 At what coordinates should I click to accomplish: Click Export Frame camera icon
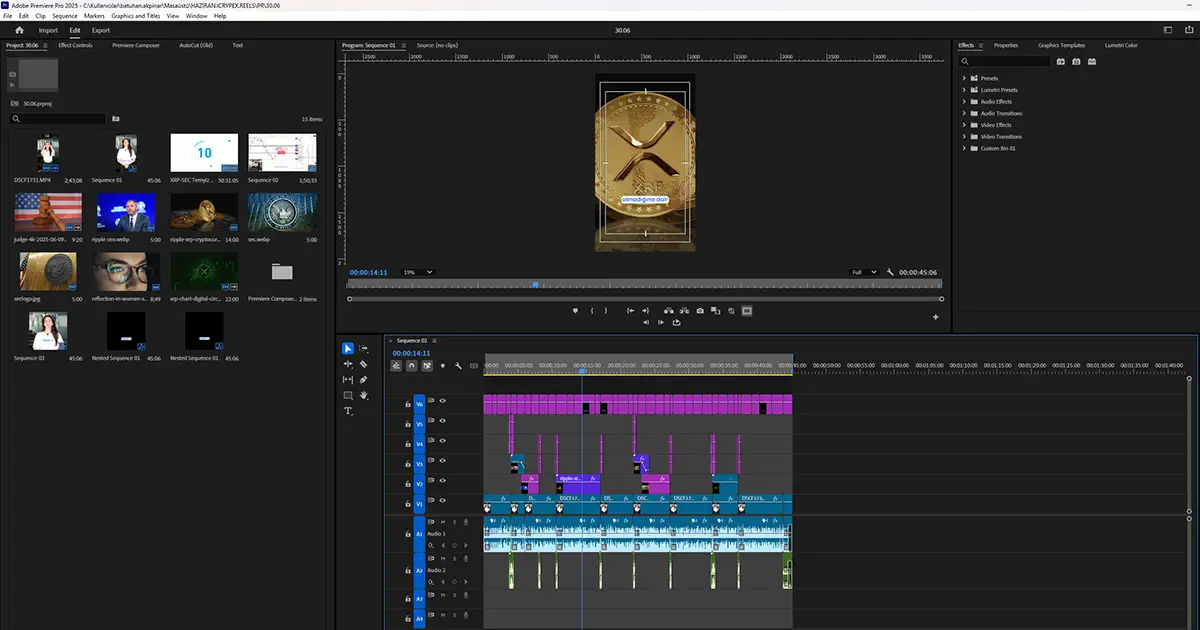tap(700, 310)
